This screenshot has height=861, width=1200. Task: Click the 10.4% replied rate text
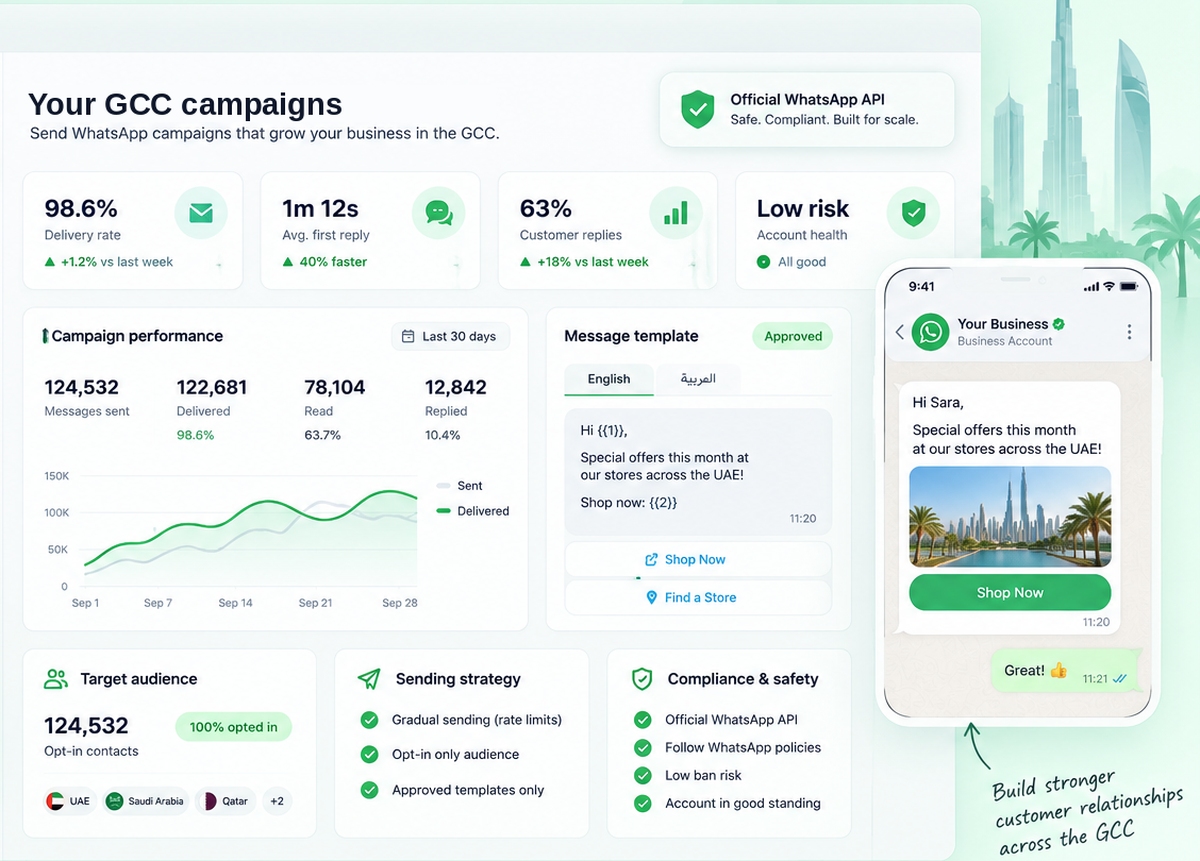coord(443,435)
